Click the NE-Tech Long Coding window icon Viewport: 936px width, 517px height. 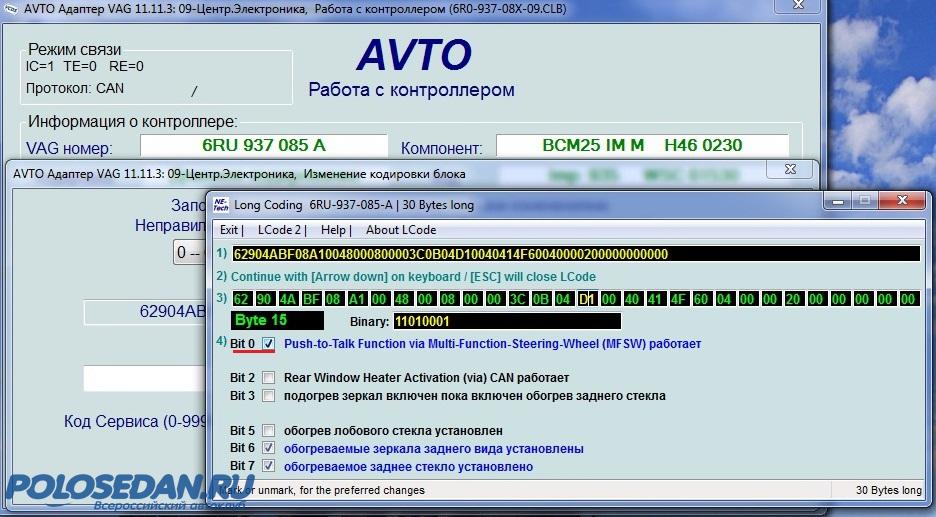pyautogui.click(x=220, y=204)
